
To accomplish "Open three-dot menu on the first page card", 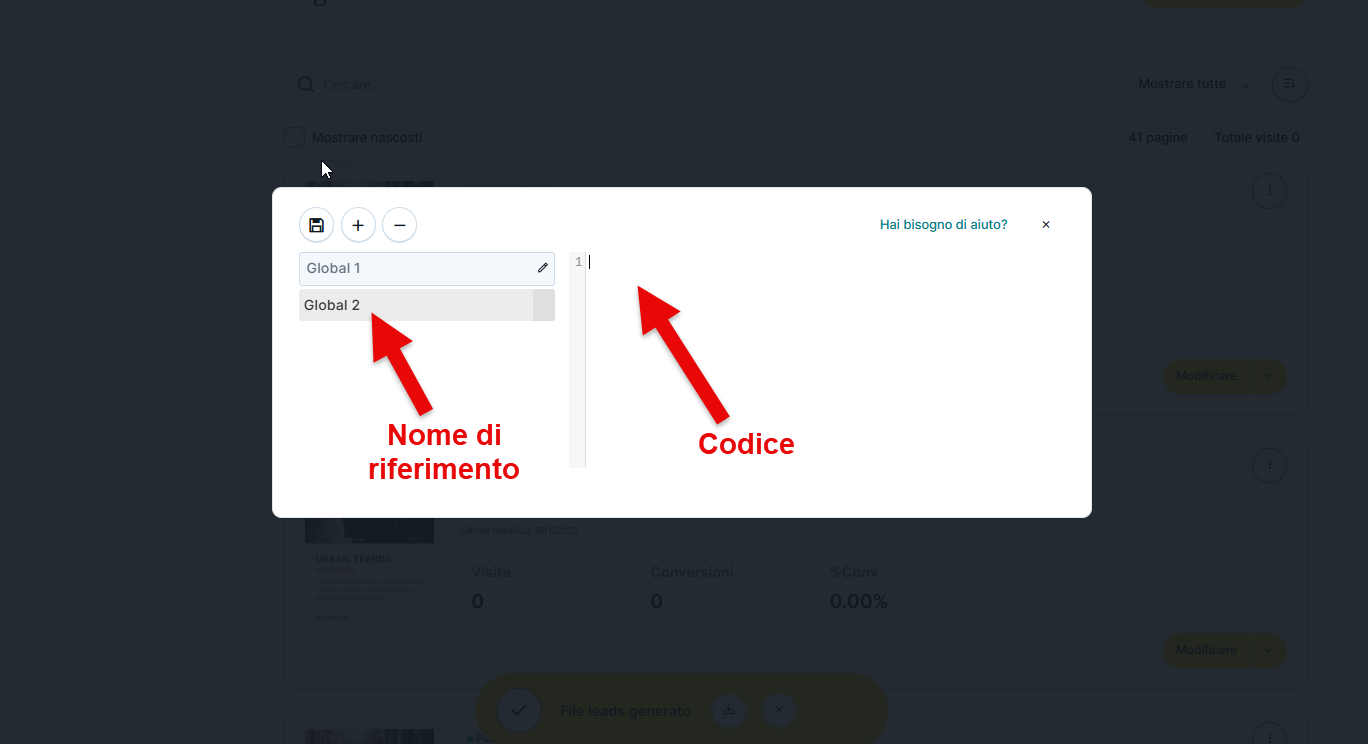I will 1269,190.
